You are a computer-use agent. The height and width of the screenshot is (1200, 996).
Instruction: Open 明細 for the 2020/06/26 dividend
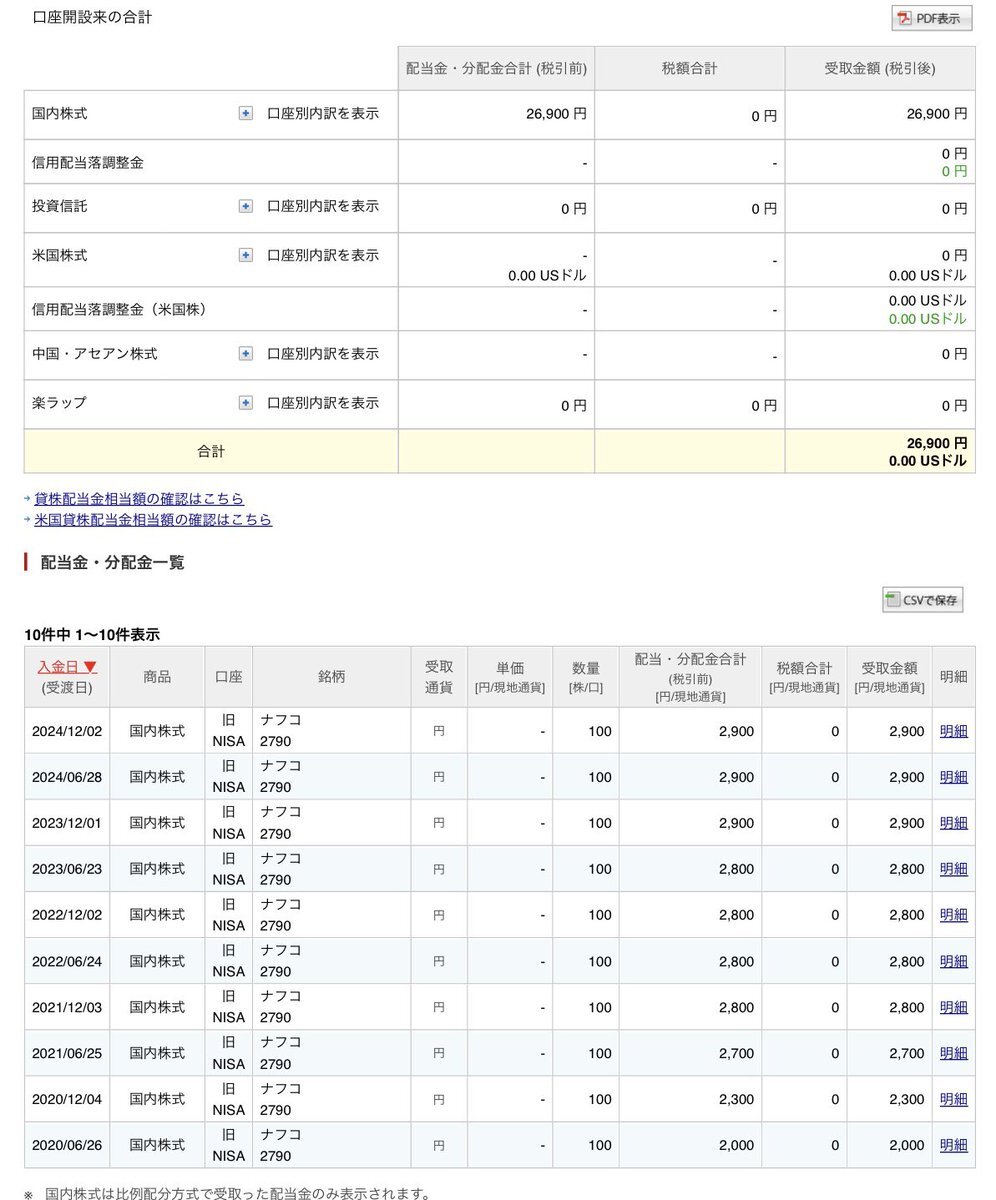pos(953,1145)
